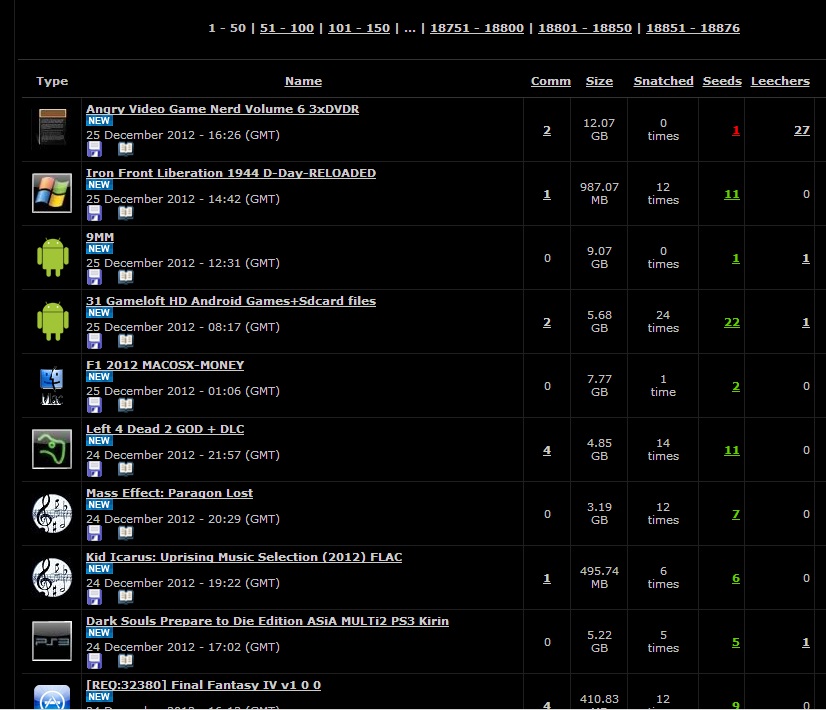Open the Mass Effect: Paragon Lost torrent
This screenshot has height=710, width=826.
click(169, 493)
